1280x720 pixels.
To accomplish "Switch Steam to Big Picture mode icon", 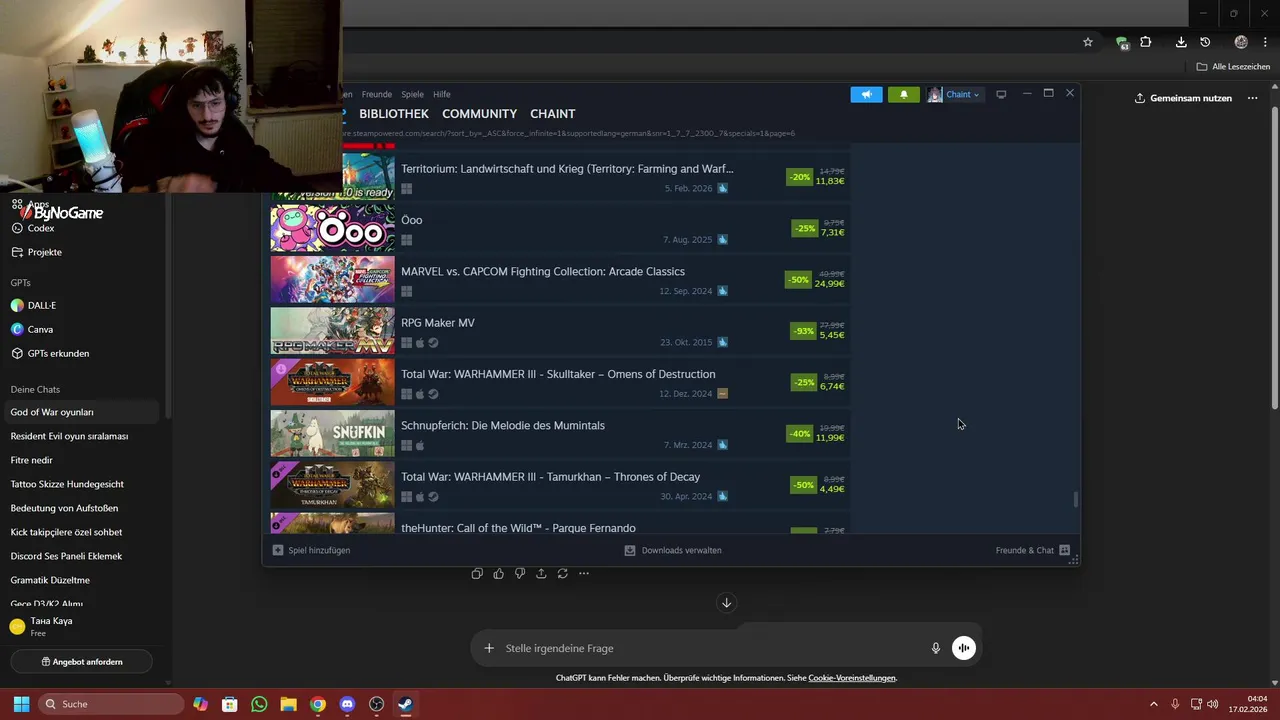I will (x=1001, y=94).
